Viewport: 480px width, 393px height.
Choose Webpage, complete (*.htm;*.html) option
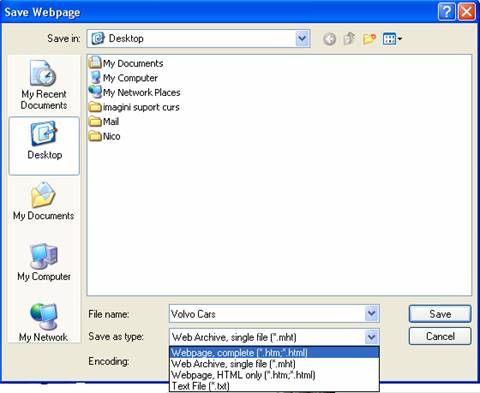[274, 352]
